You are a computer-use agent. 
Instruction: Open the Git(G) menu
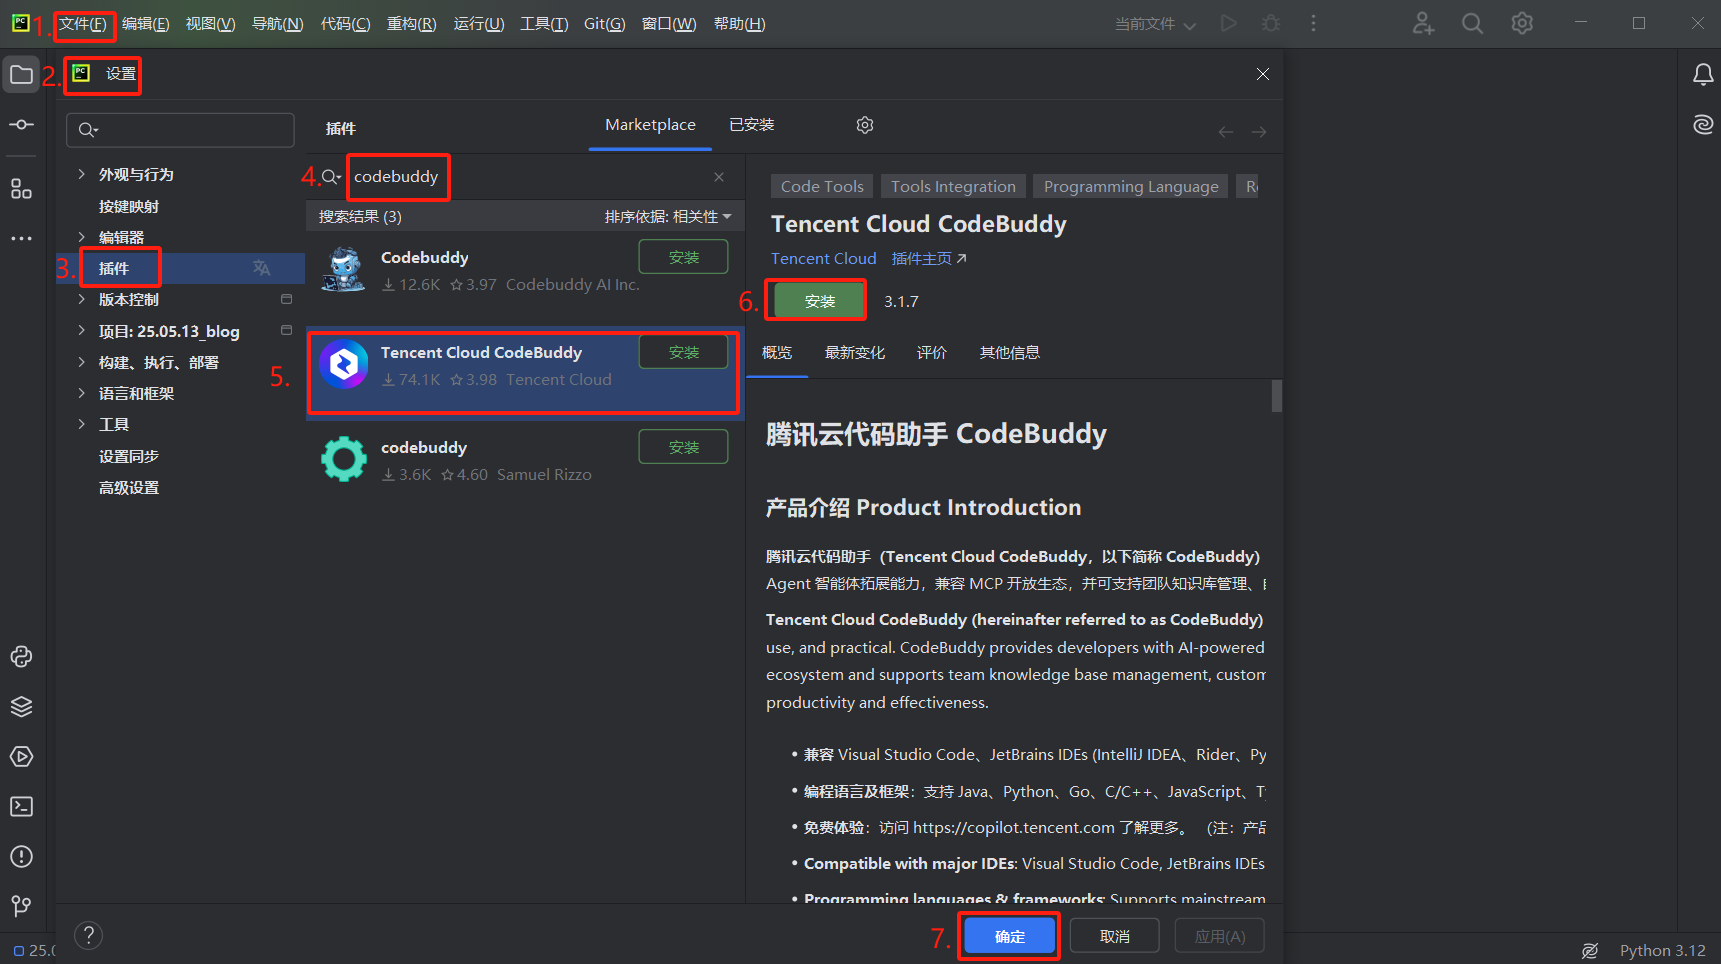pyautogui.click(x=604, y=24)
